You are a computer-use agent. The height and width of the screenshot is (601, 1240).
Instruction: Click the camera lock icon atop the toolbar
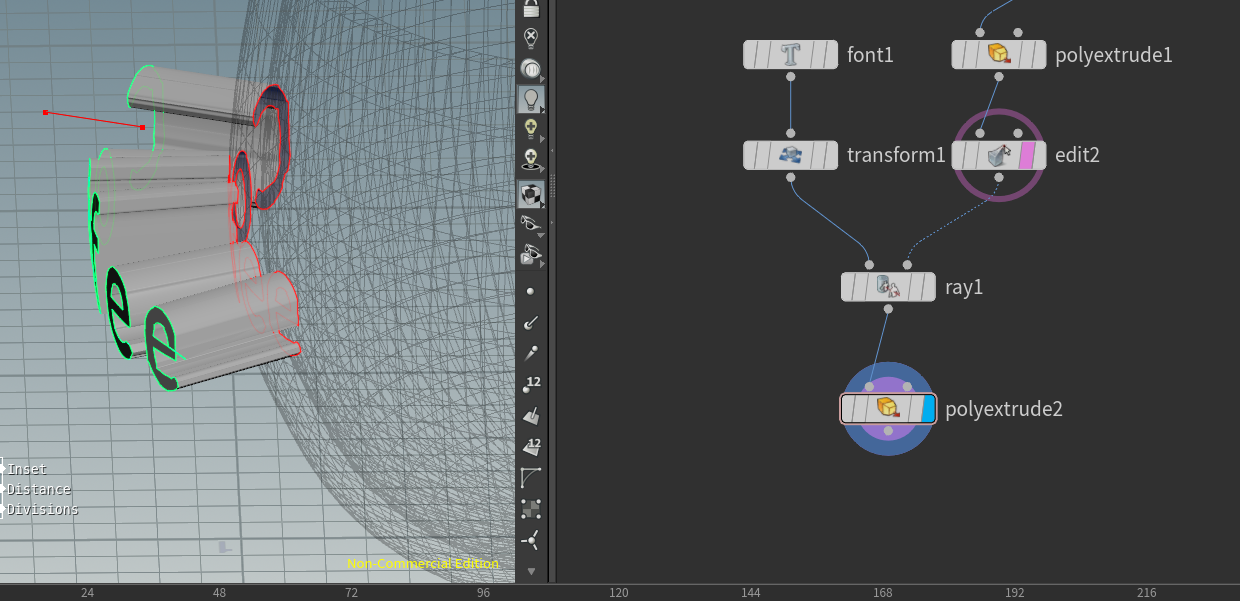531,8
